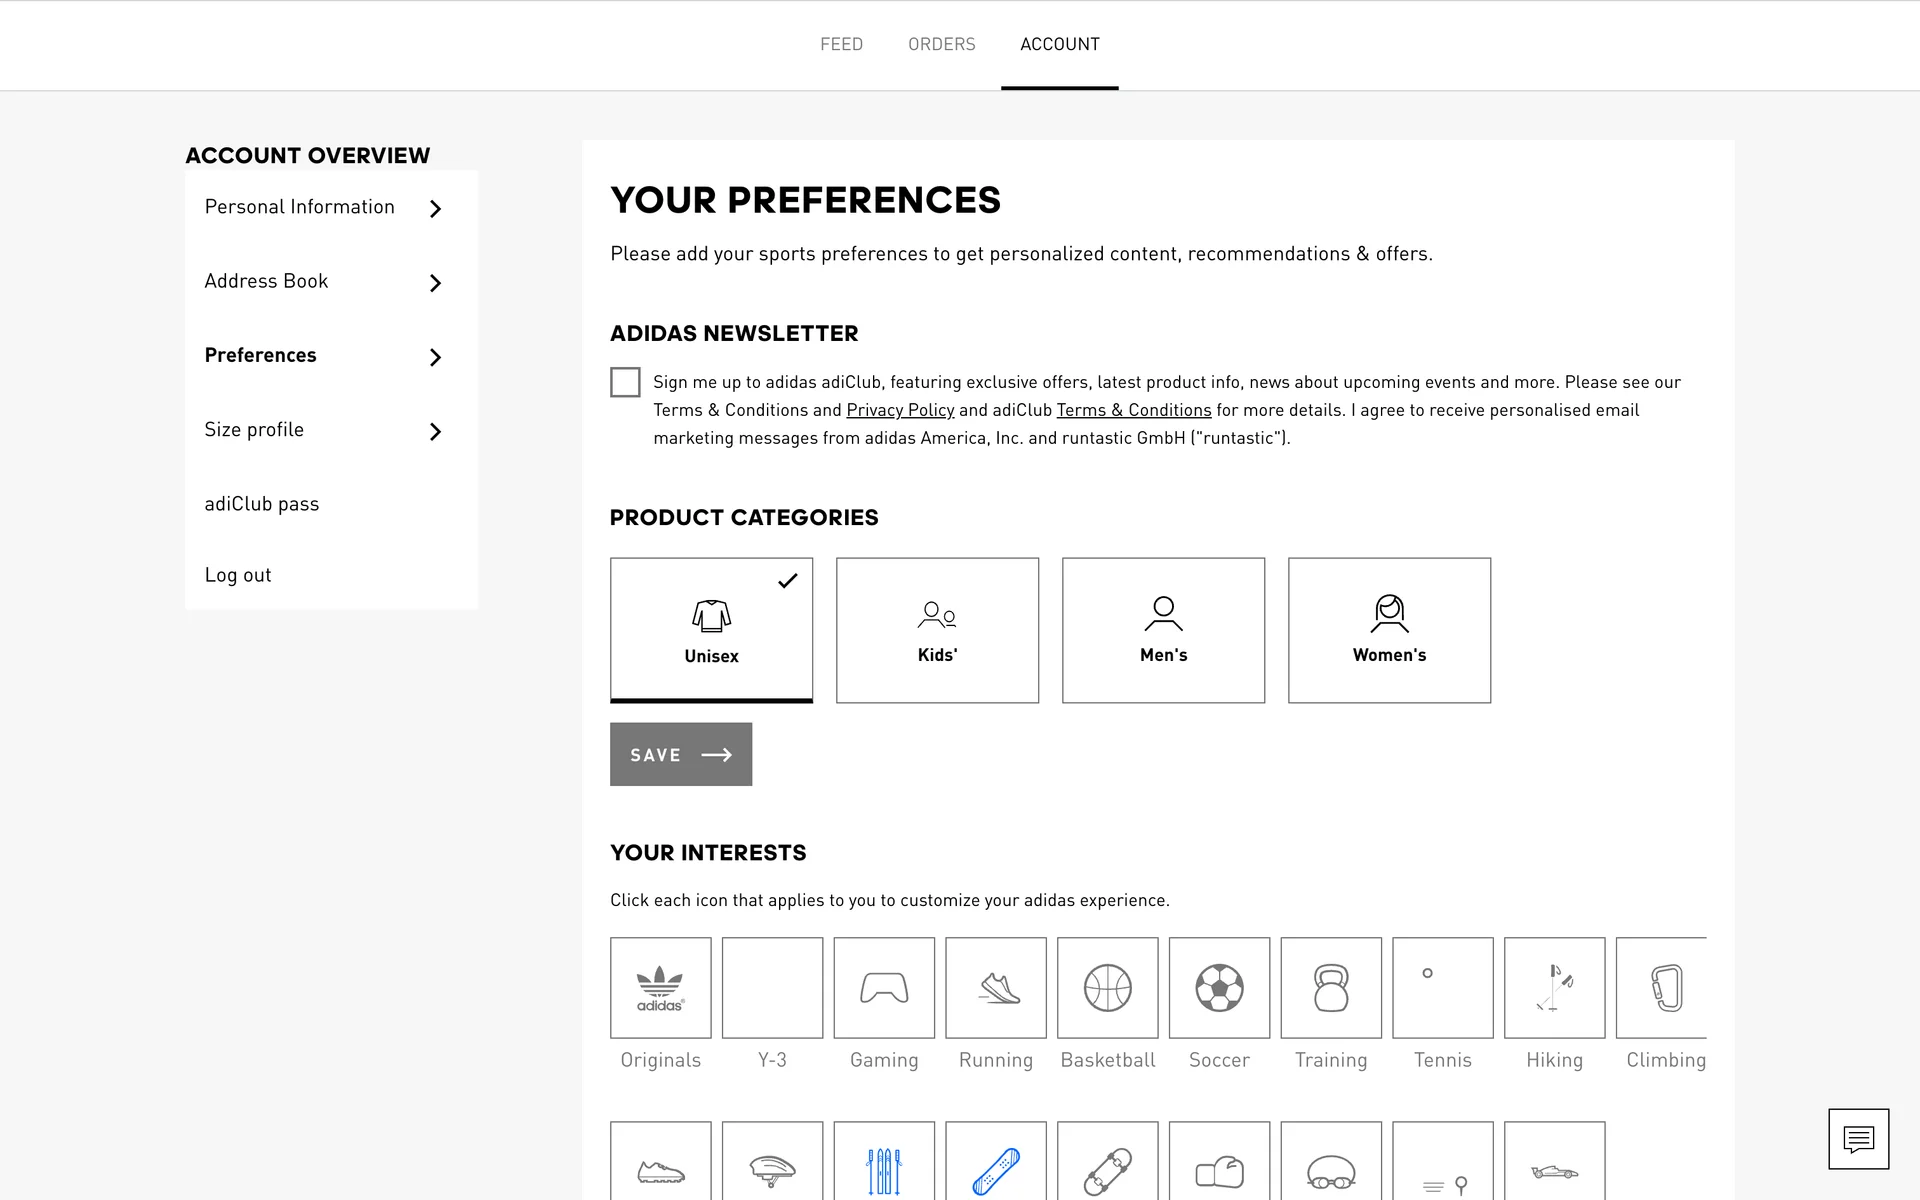This screenshot has height=1200, width=1920.
Task: Choose the Gaming controller interest
Action: [x=884, y=988]
